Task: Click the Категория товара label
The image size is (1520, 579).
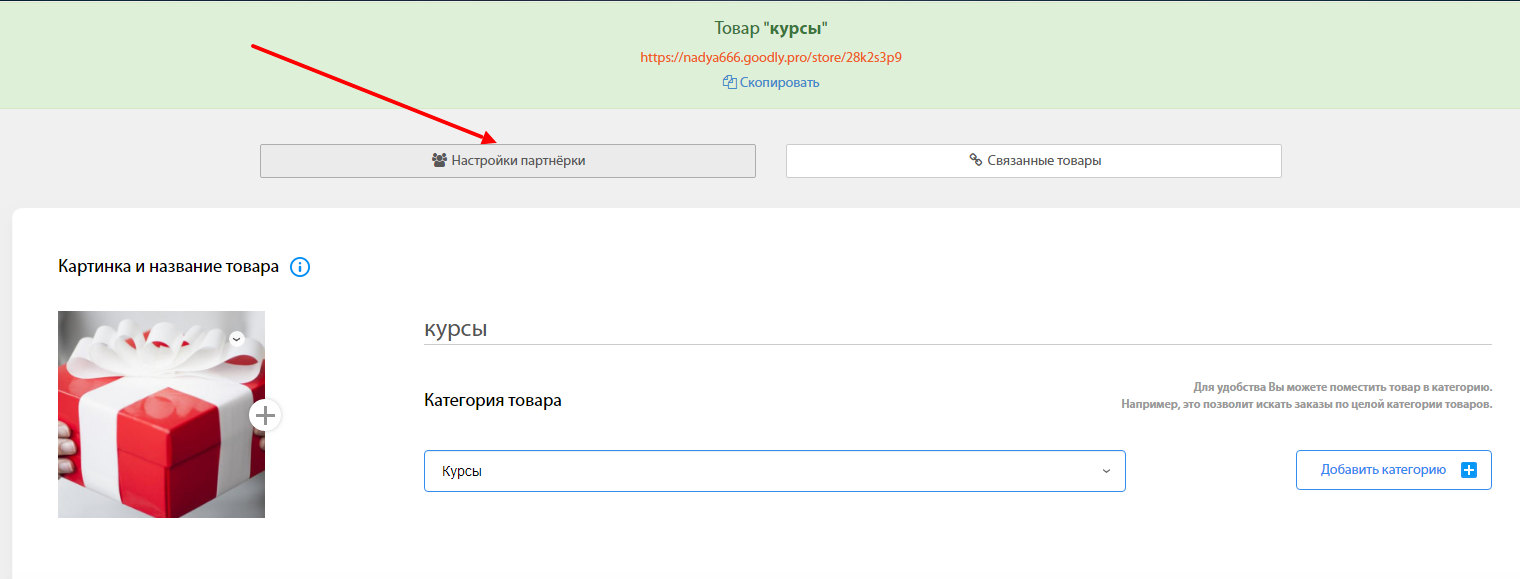Action: coord(493,400)
